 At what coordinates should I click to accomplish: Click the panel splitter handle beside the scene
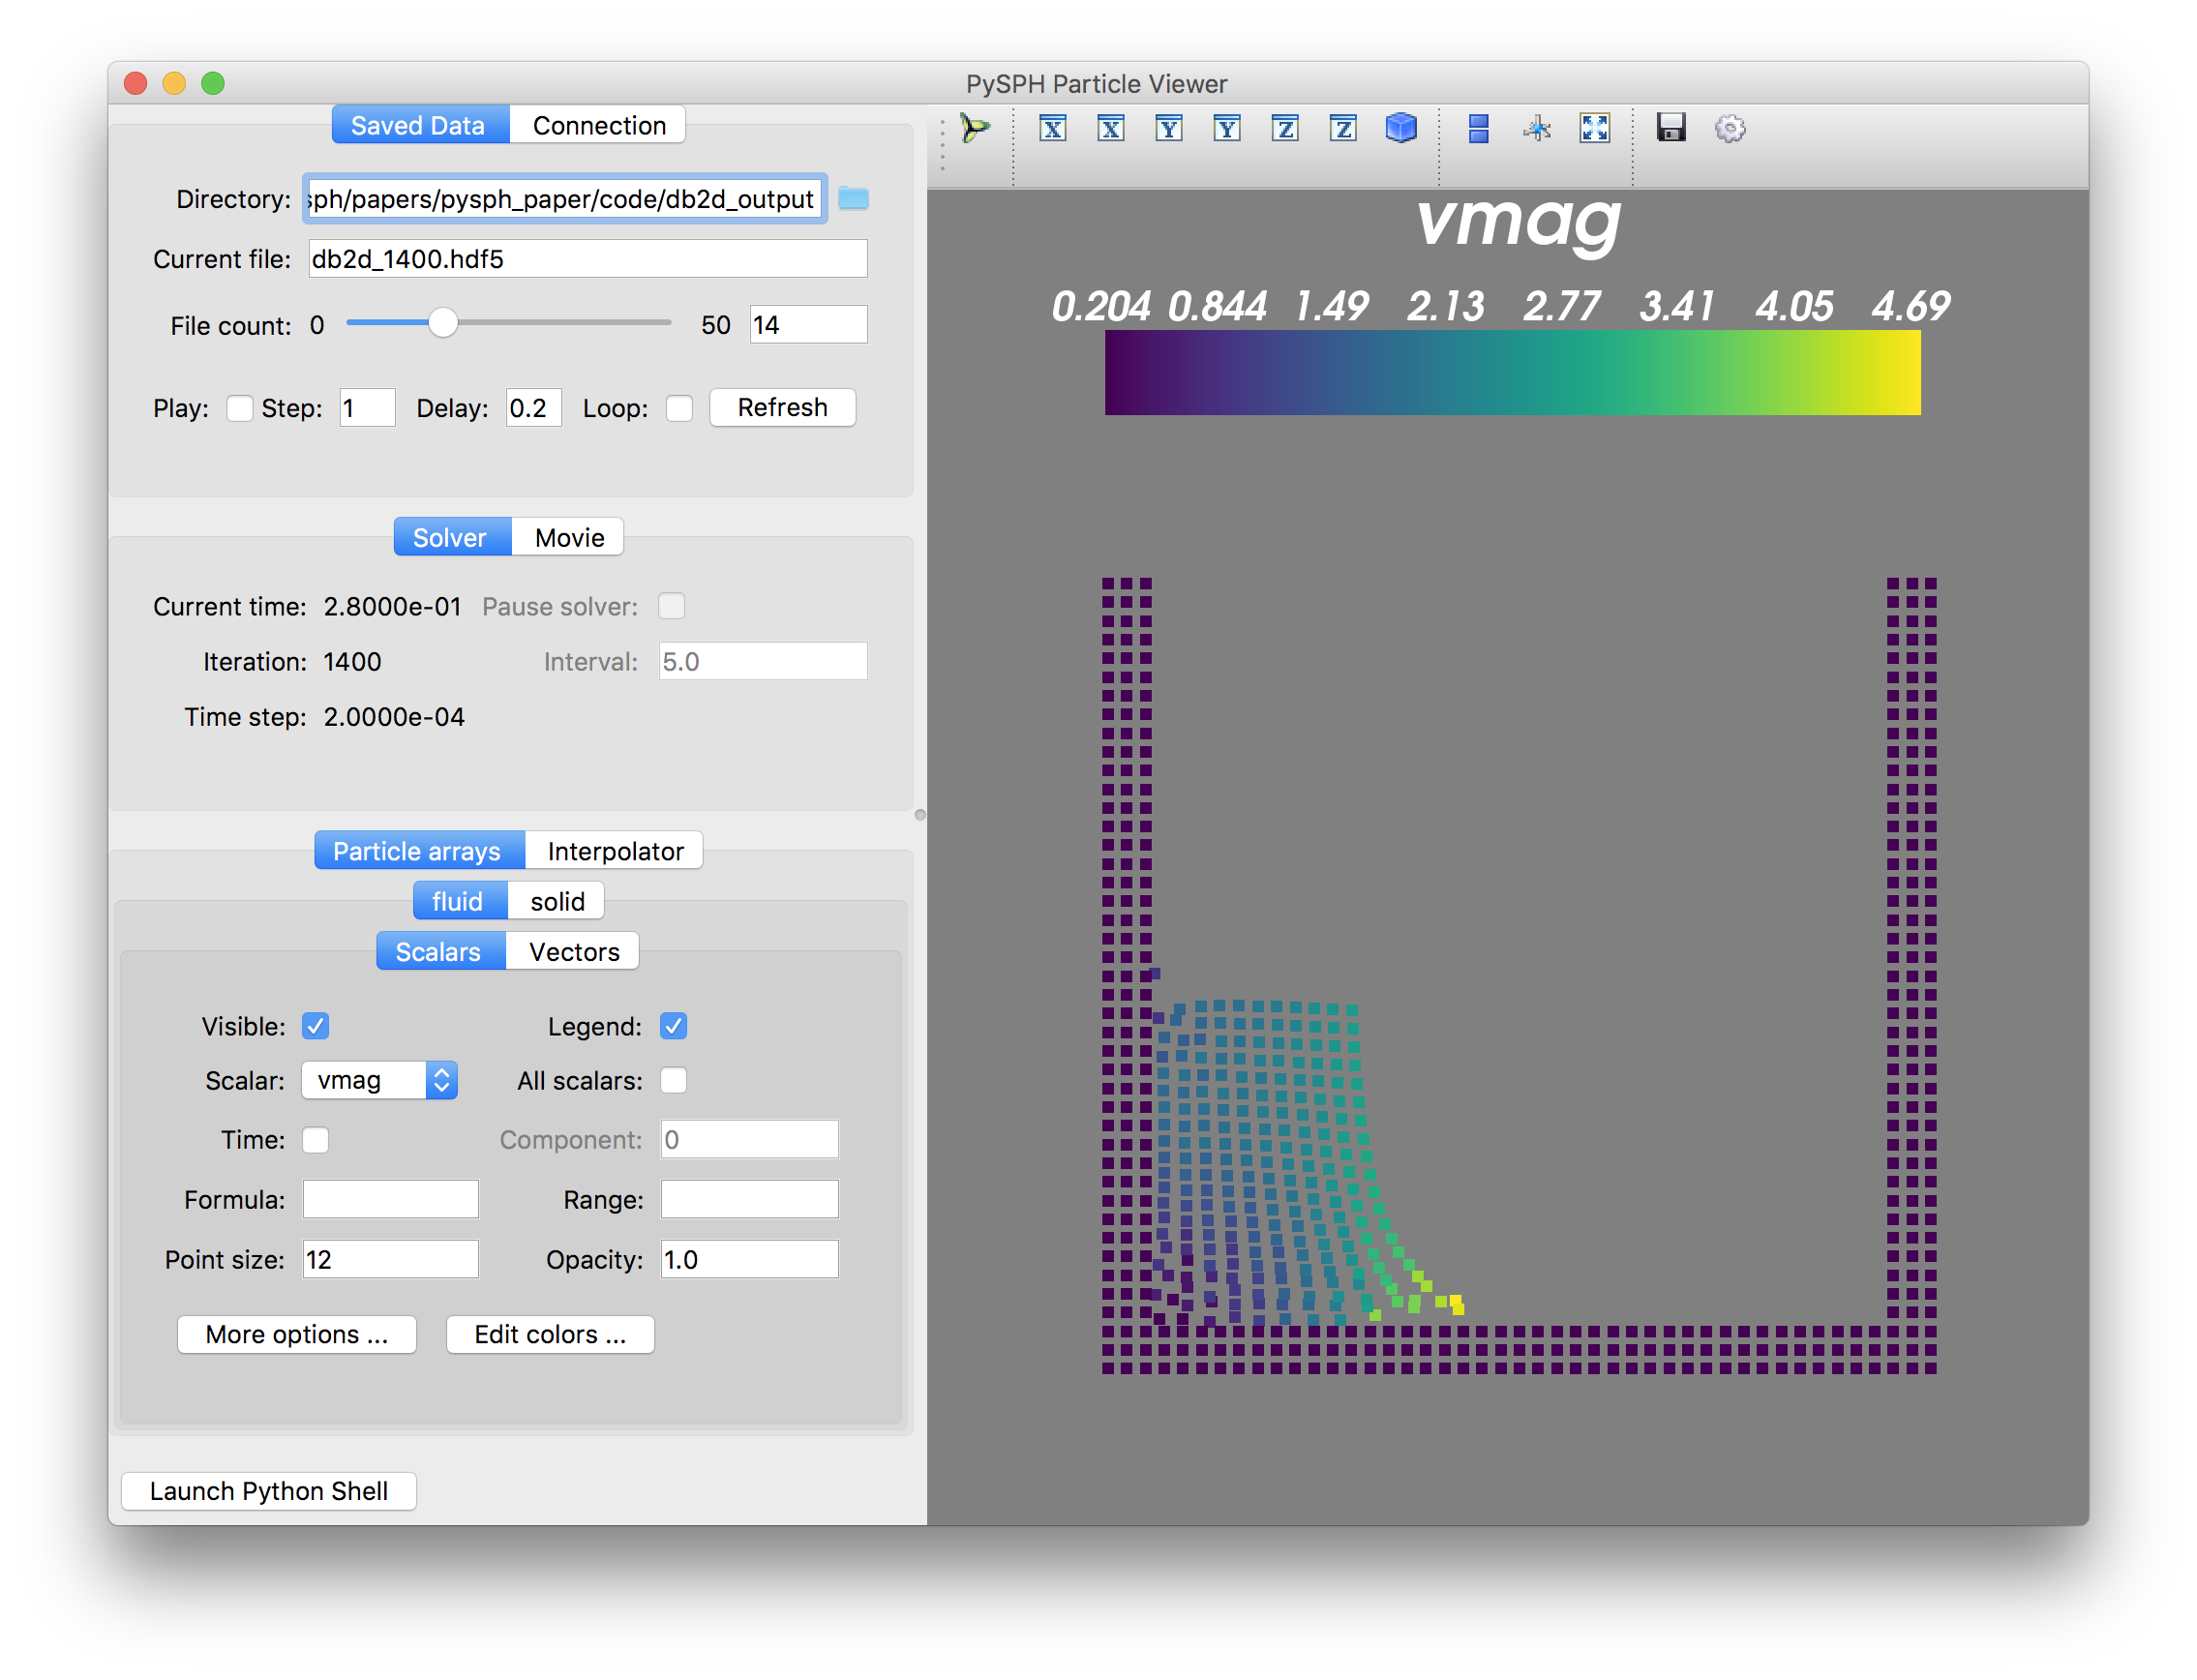point(920,814)
